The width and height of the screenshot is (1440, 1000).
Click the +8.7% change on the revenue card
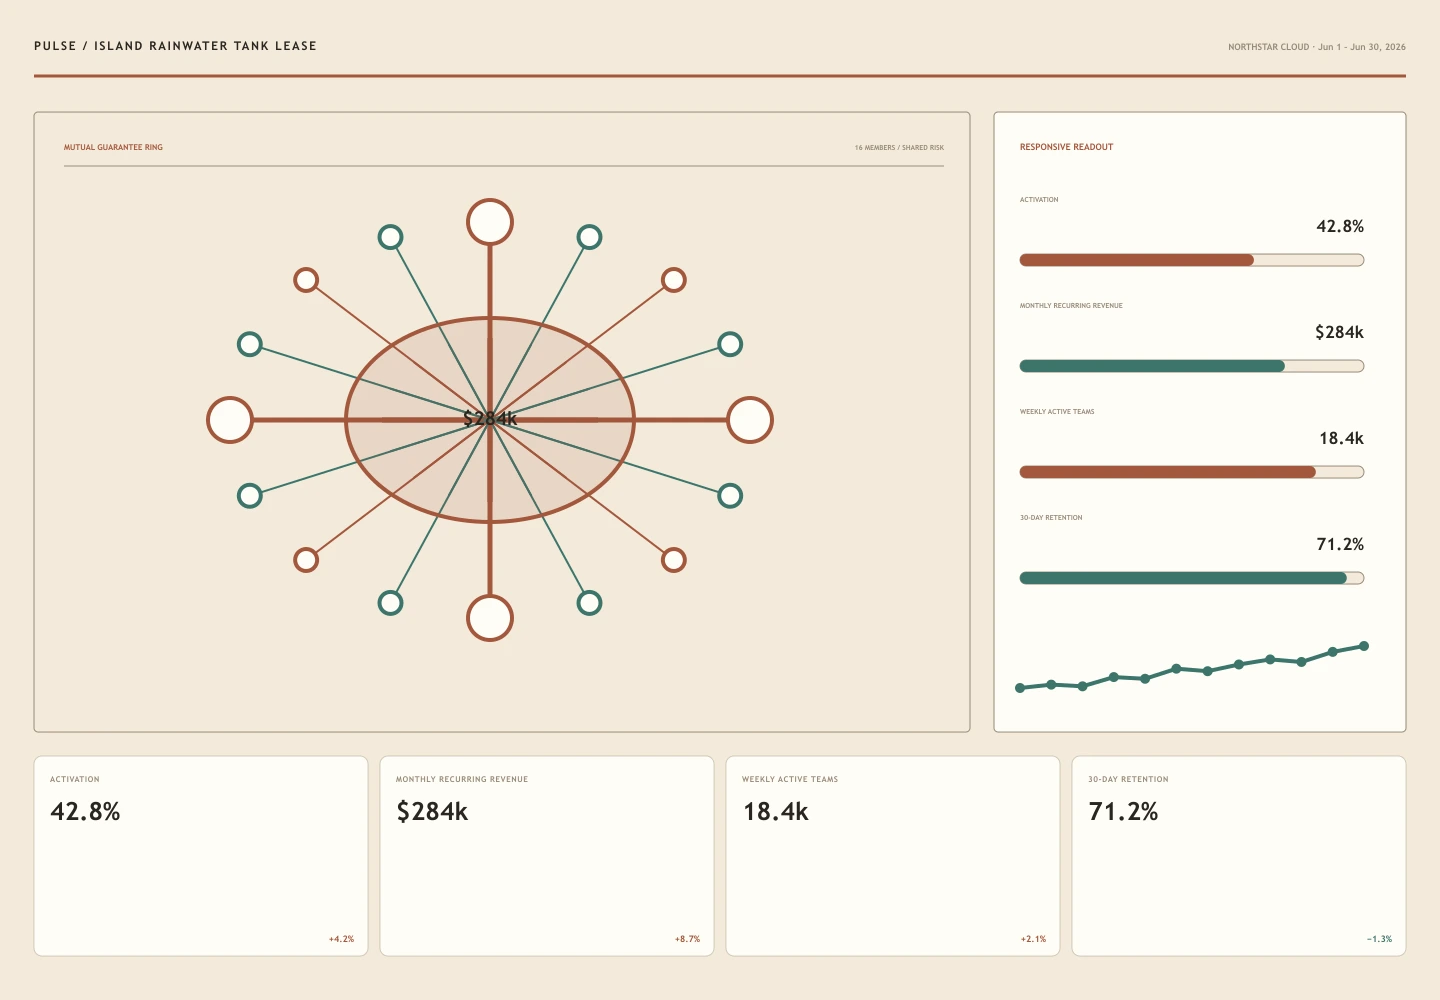point(687,939)
